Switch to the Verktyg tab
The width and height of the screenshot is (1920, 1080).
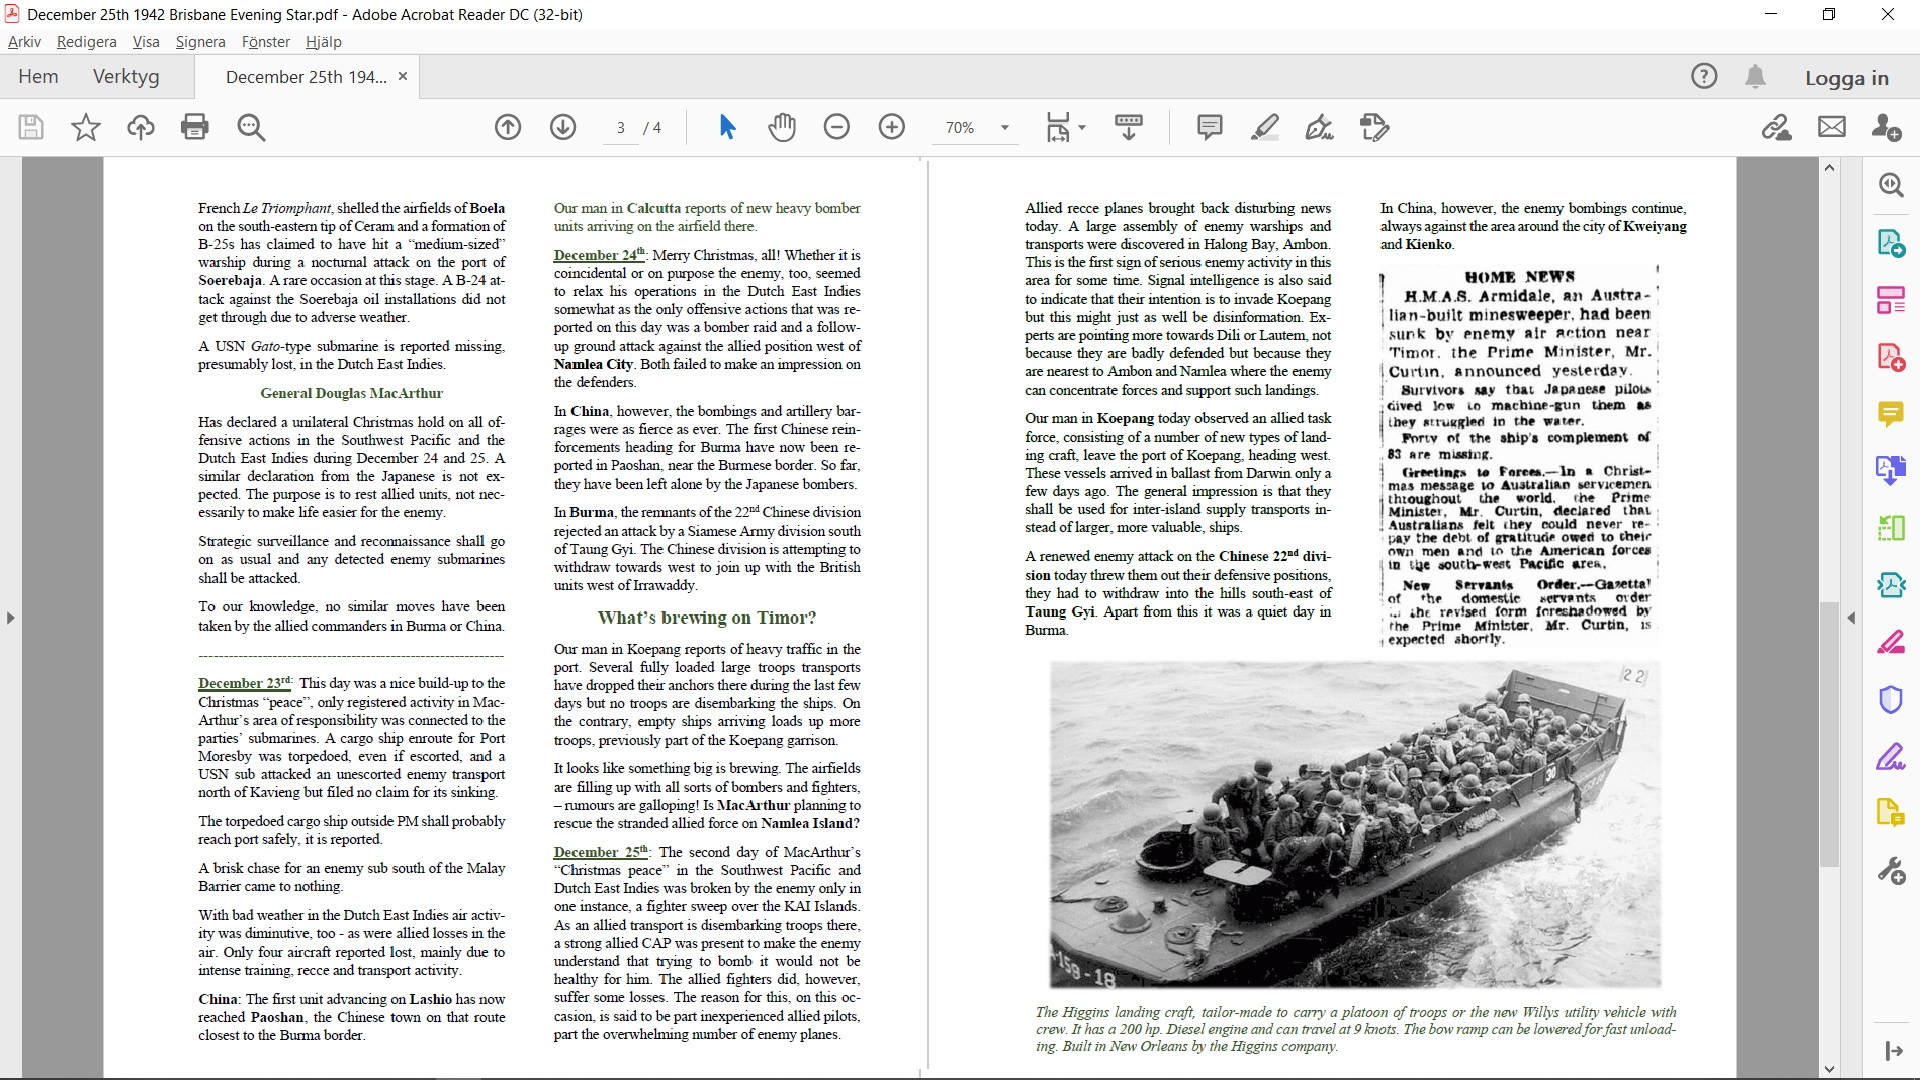click(126, 77)
